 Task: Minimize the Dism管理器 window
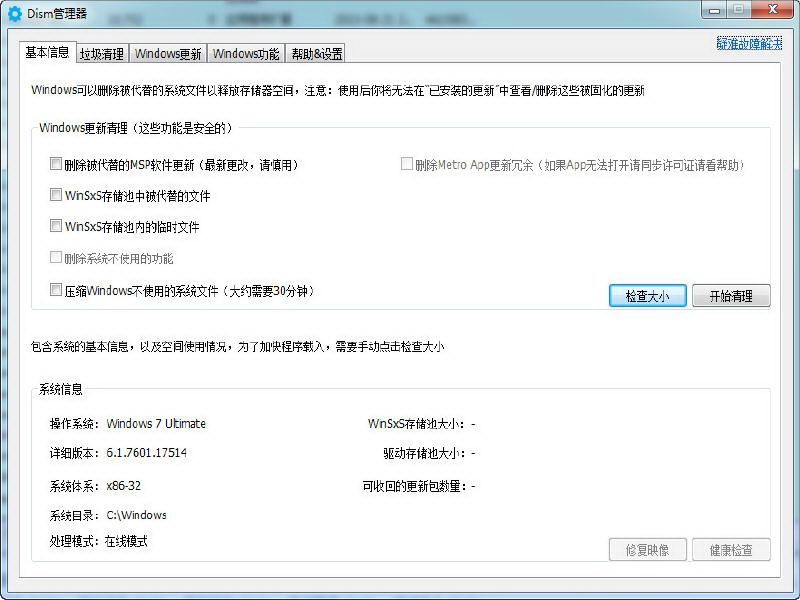coord(713,9)
